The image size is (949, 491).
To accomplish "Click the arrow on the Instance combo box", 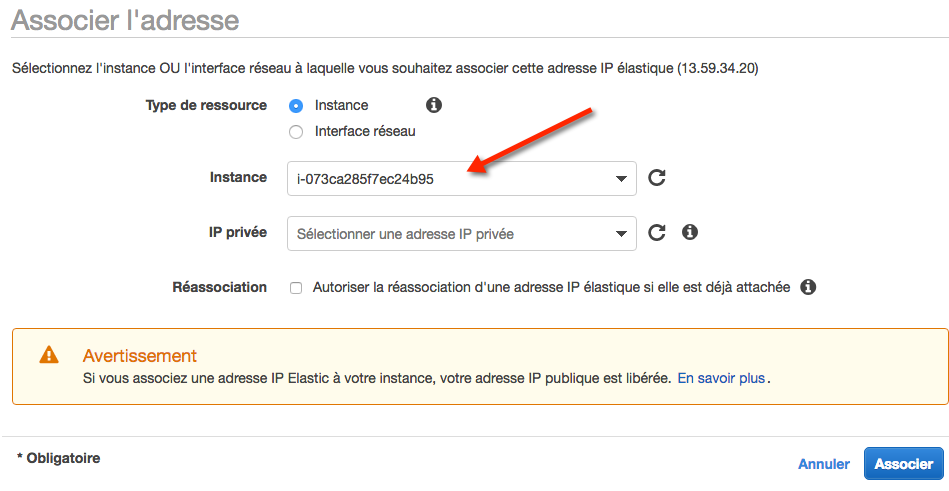I will coord(620,179).
